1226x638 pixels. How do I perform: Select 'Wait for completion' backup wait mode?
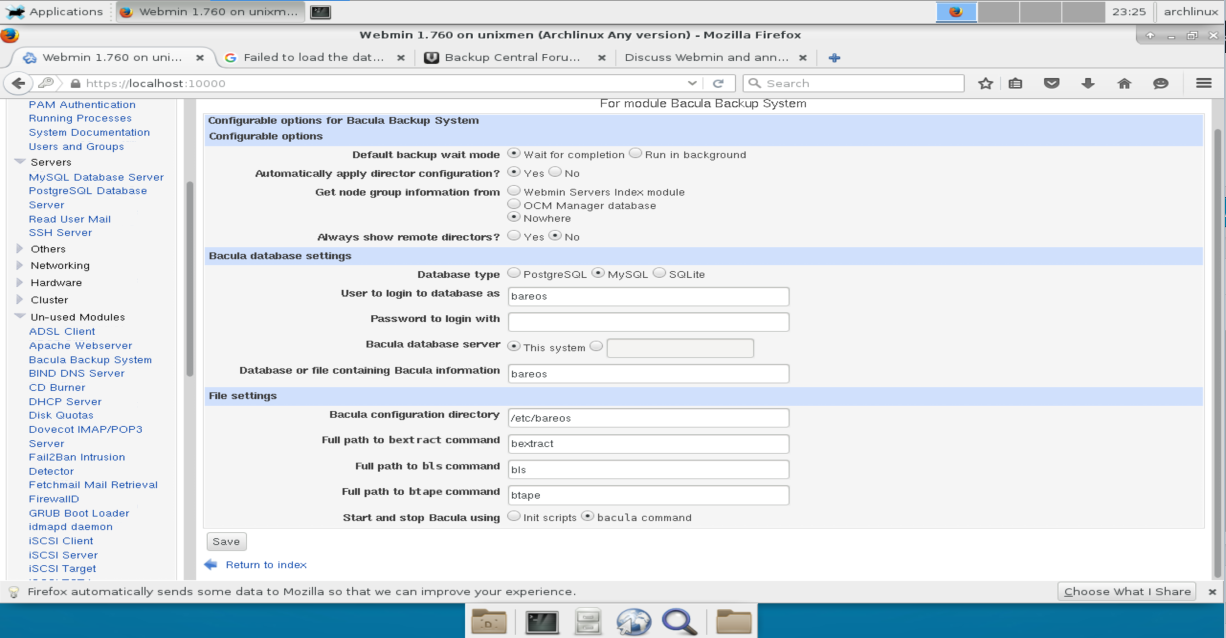click(x=514, y=154)
